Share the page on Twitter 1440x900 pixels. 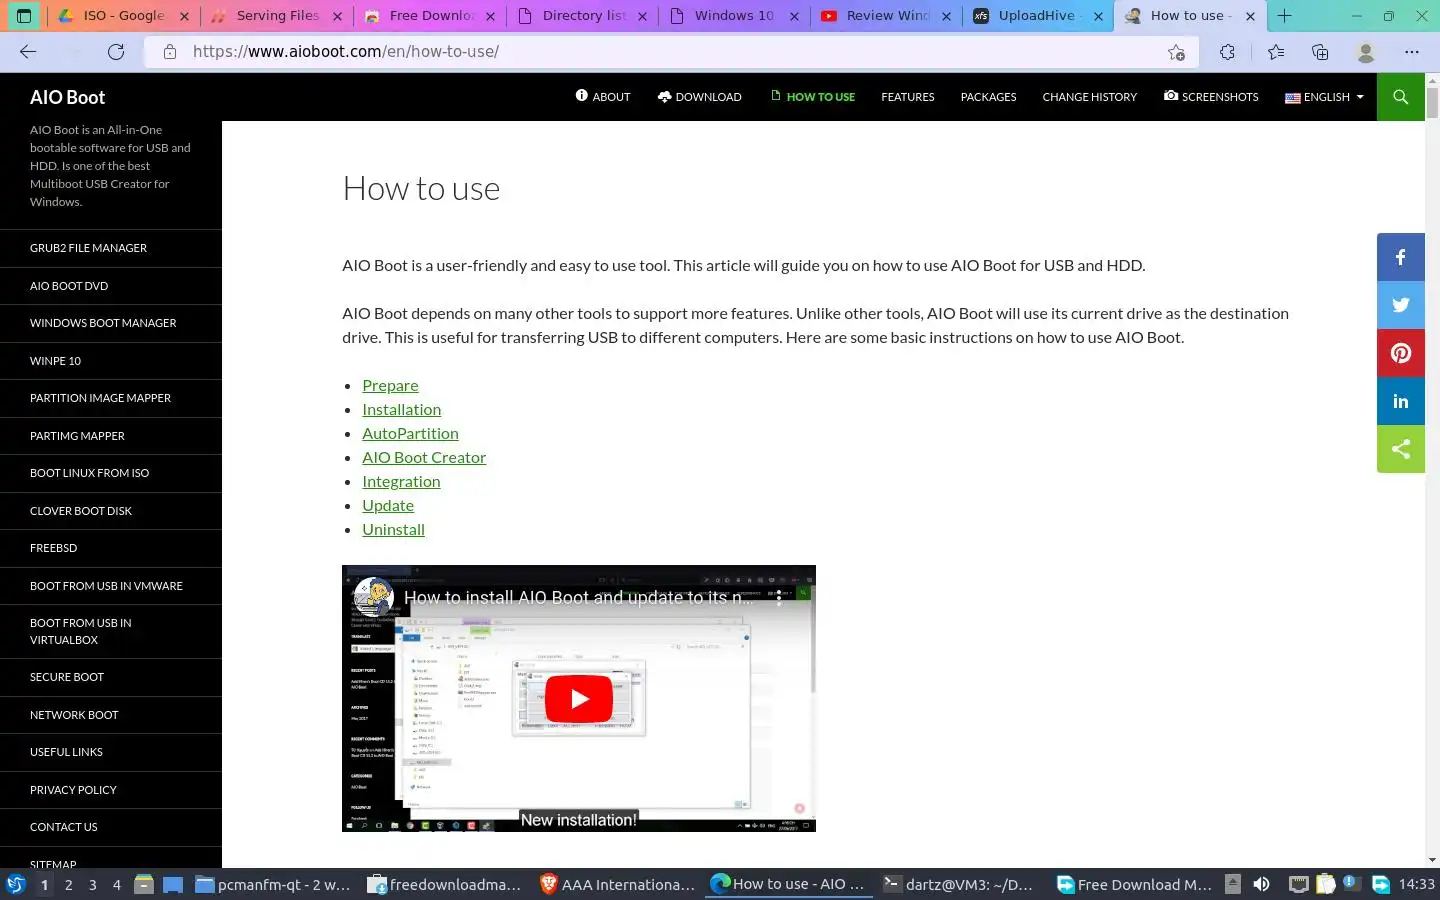pyautogui.click(x=1400, y=305)
